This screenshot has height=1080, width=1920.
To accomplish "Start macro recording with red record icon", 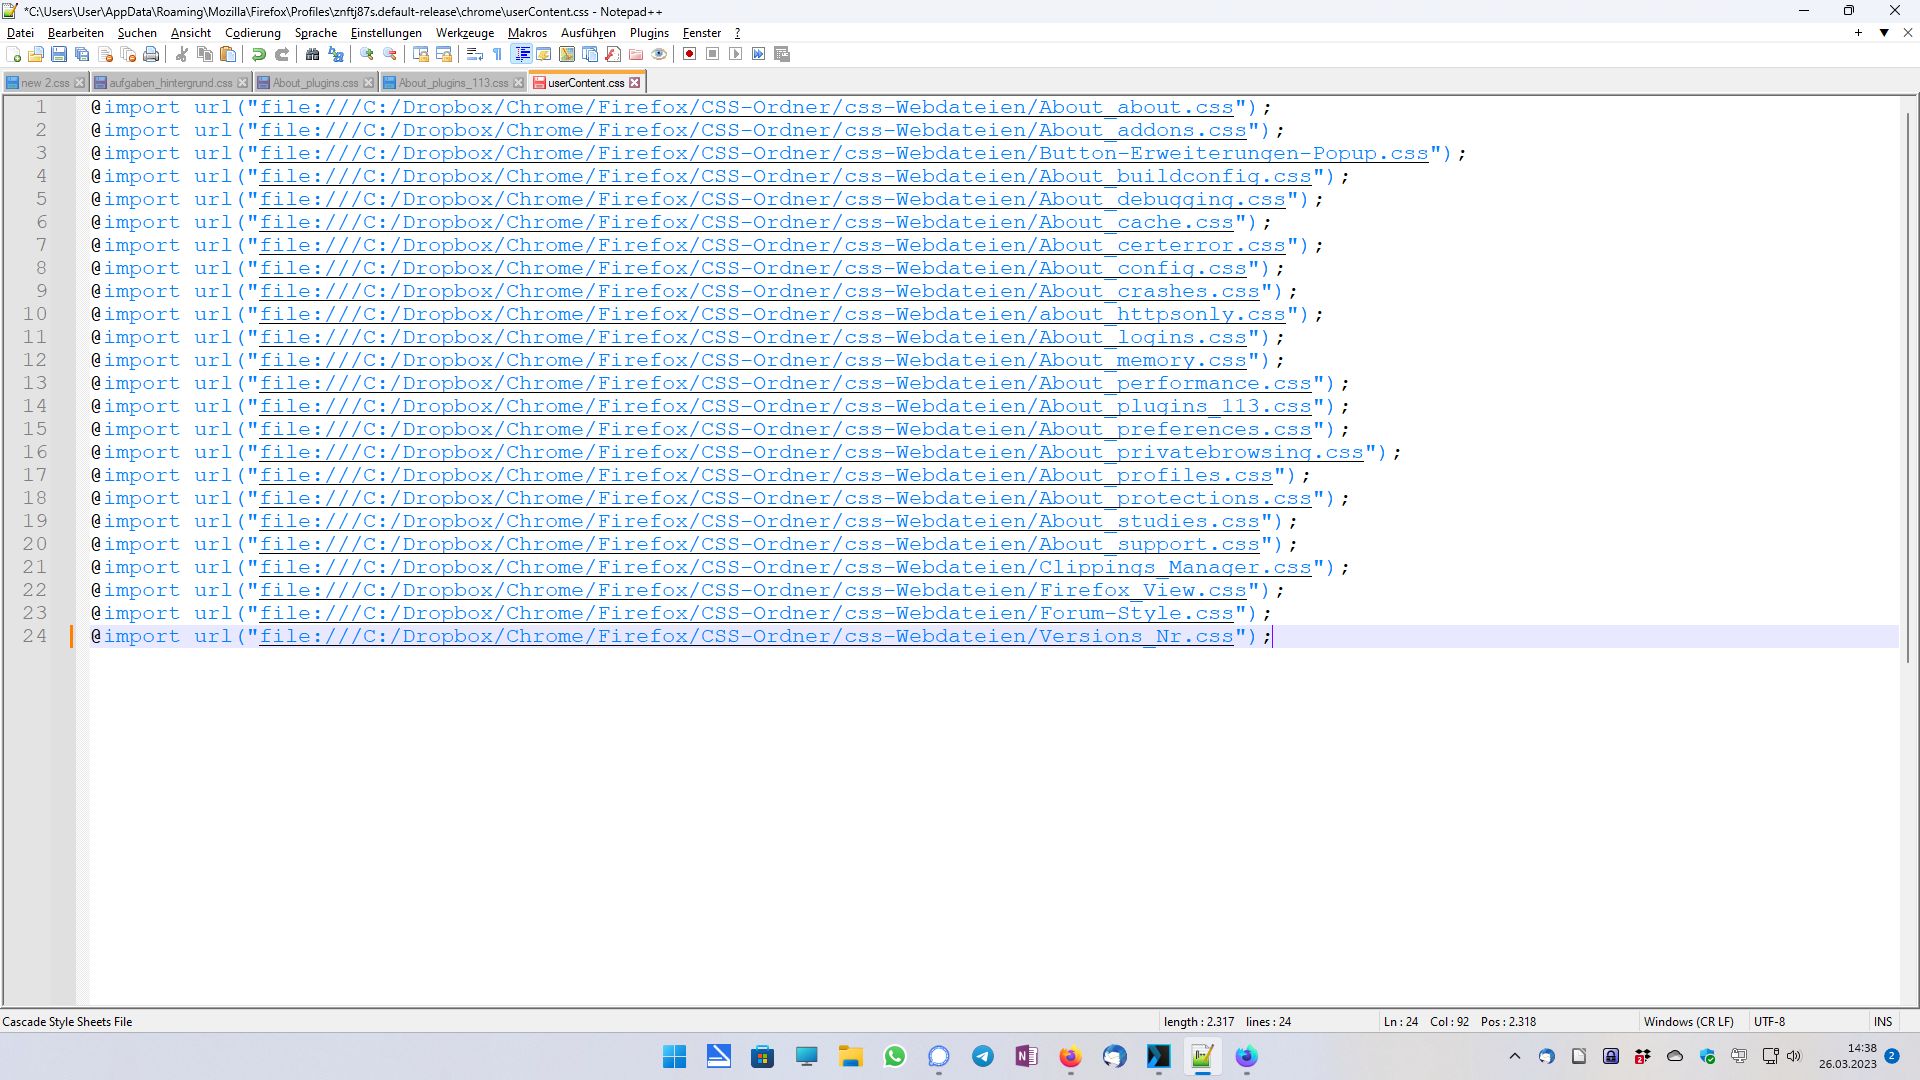I will [x=689, y=54].
